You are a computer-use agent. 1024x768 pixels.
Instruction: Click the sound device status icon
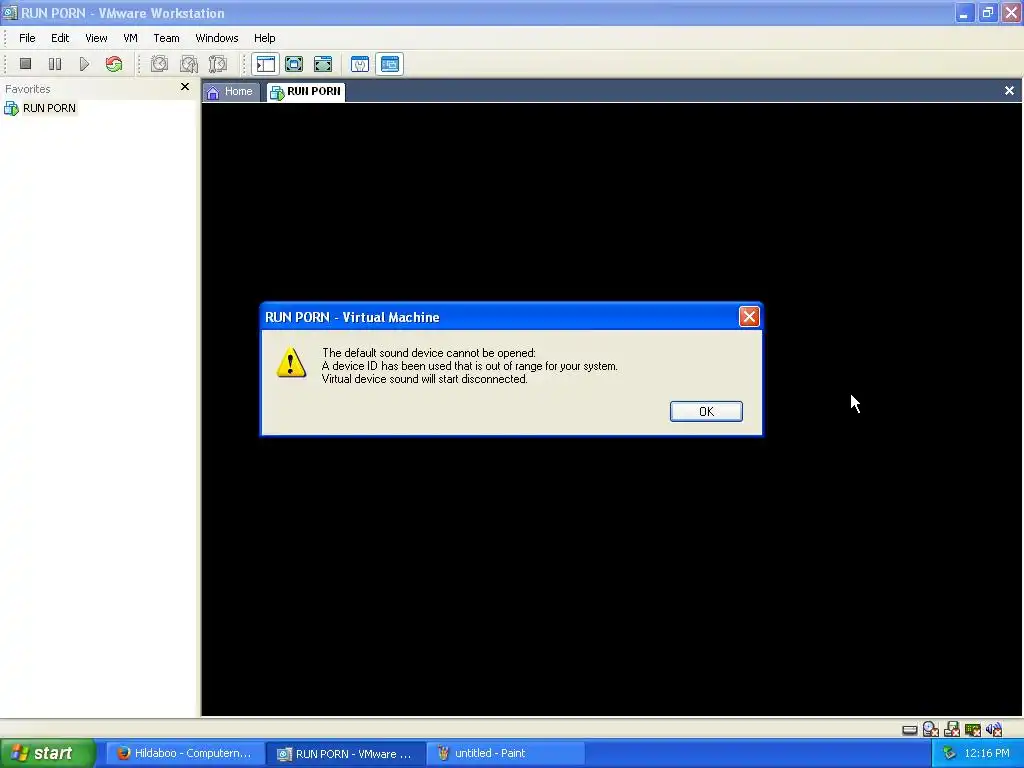pyautogui.click(x=994, y=729)
